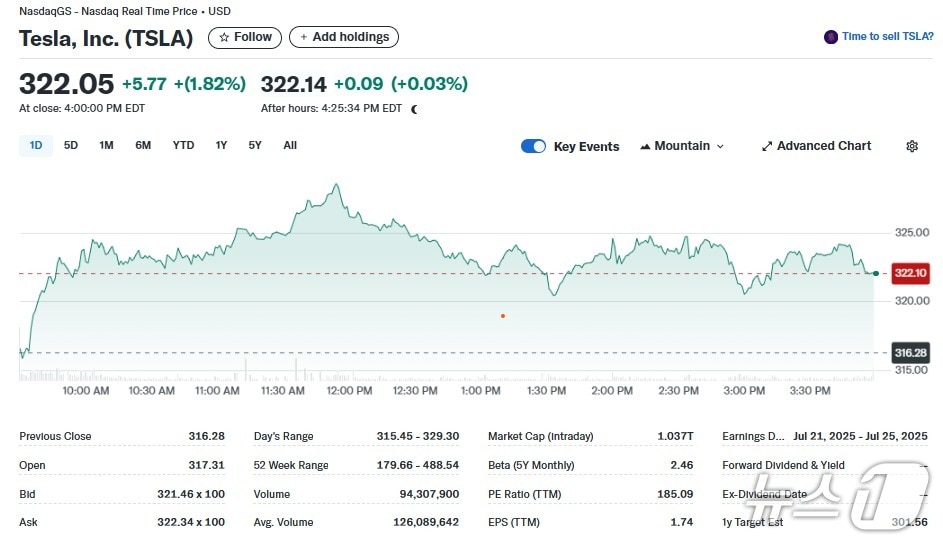The height and width of the screenshot is (544, 943).
Task: Click the red 322.10 current price label
Action: (910, 273)
